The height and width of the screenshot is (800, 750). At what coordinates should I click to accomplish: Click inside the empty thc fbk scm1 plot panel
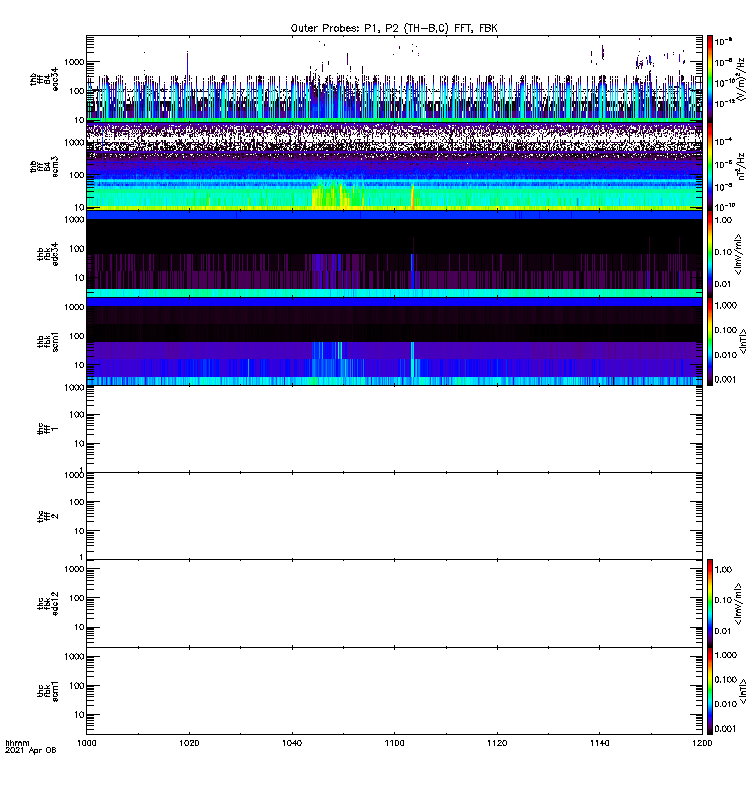[394, 691]
